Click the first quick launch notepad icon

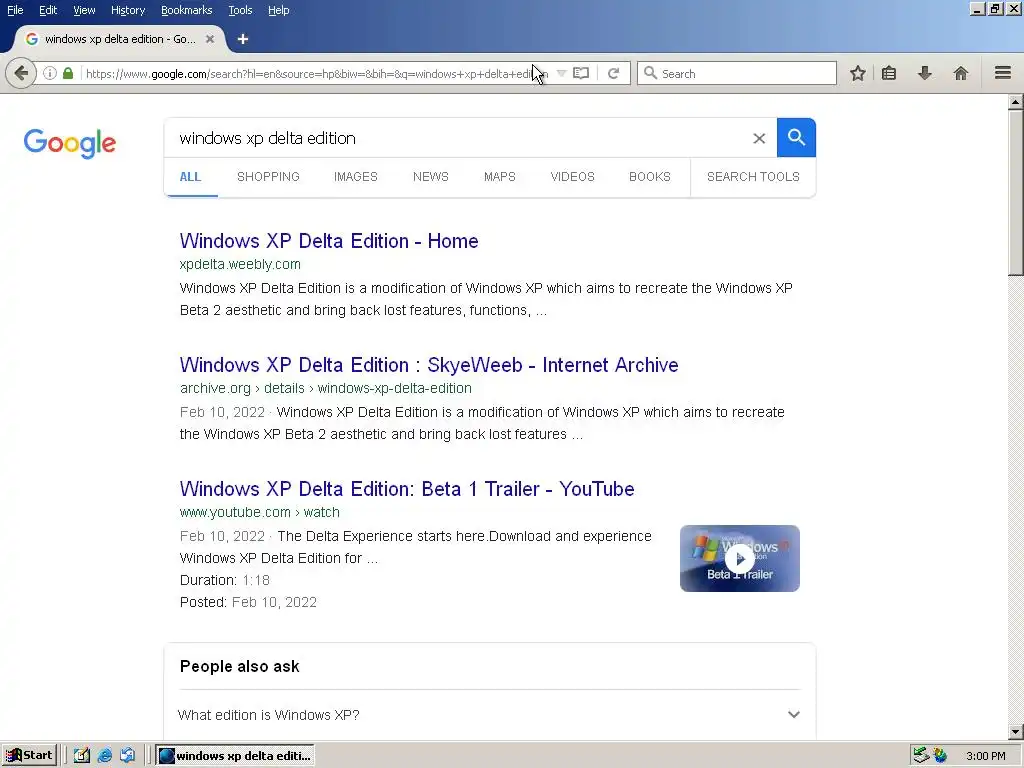[82, 756]
